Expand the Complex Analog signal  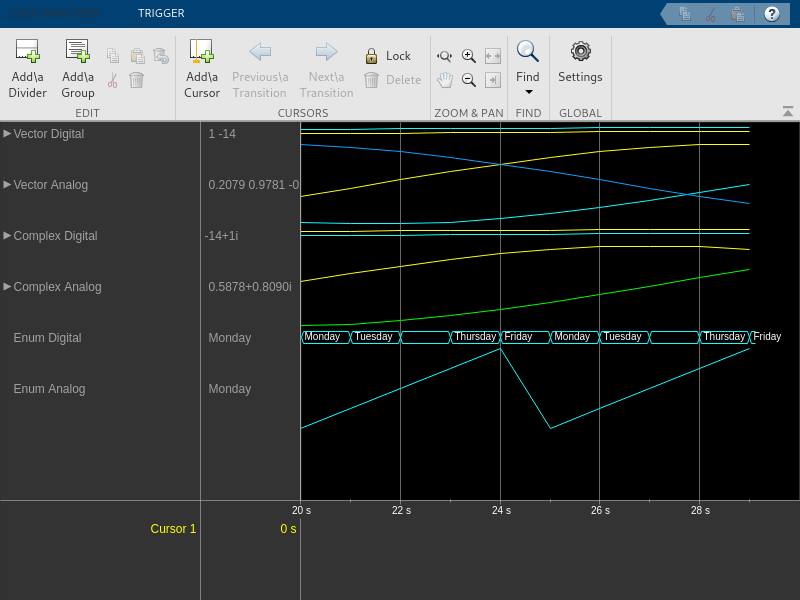(7, 286)
